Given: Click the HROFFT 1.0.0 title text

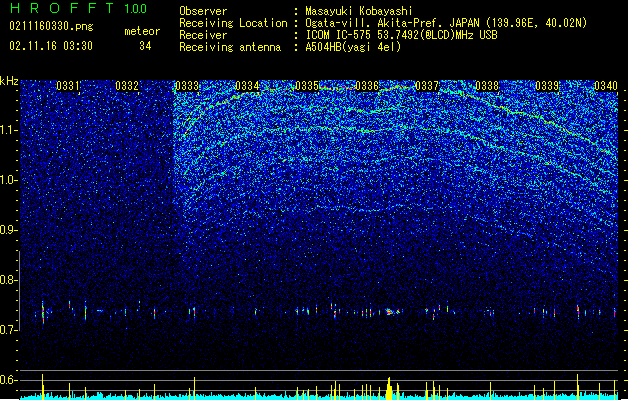Looking at the screenshot, I should point(78,8).
